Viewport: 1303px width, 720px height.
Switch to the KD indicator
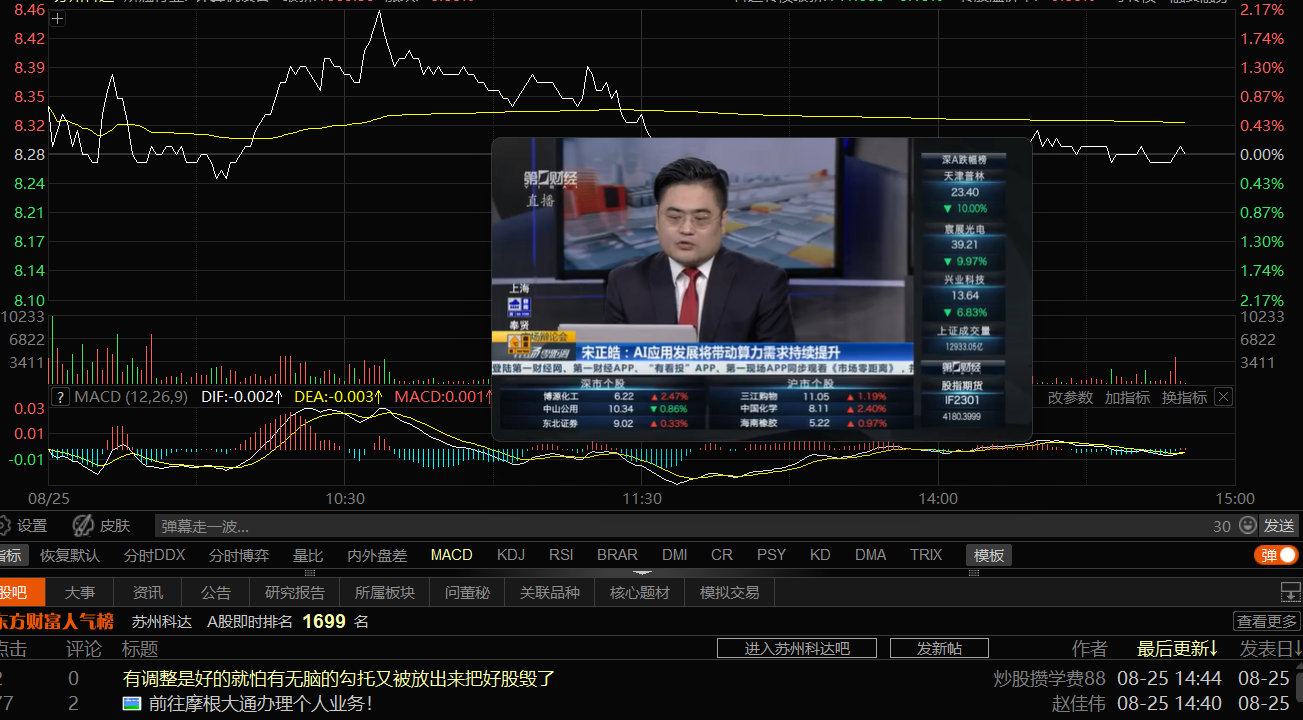click(820, 555)
